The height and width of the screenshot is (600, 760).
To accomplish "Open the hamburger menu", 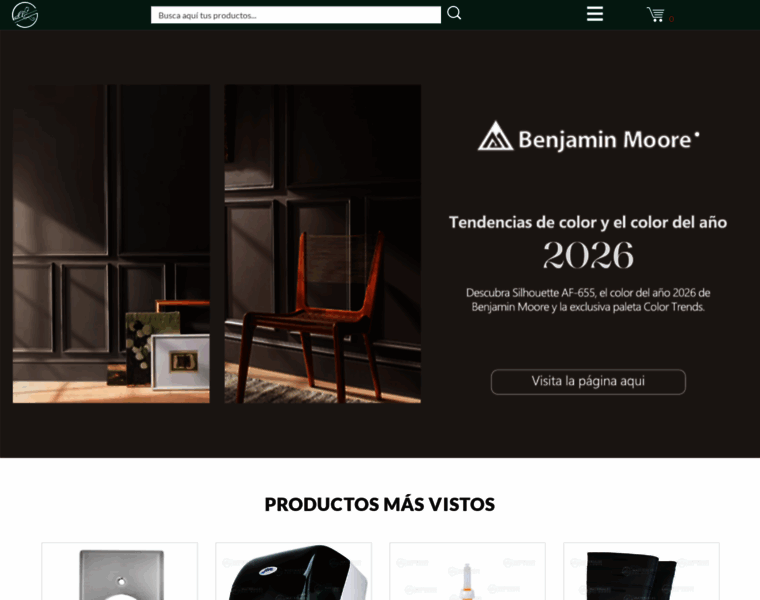I will click(595, 14).
